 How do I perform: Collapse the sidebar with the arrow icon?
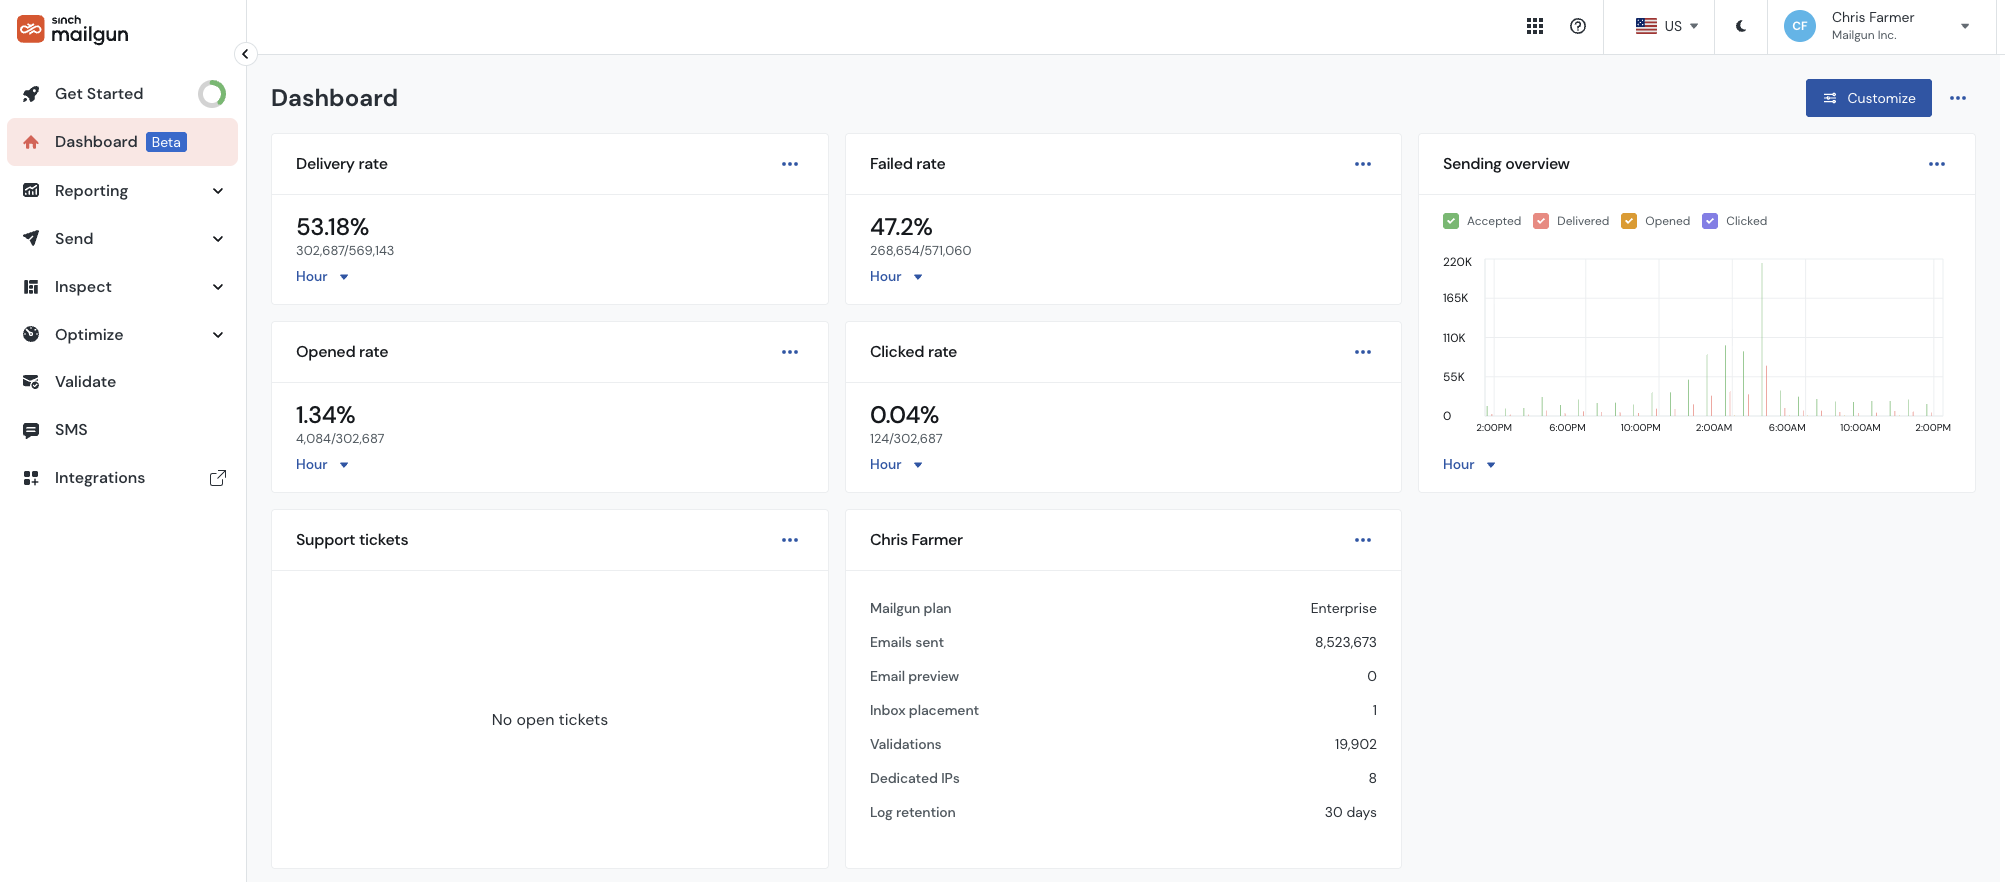point(245,54)
